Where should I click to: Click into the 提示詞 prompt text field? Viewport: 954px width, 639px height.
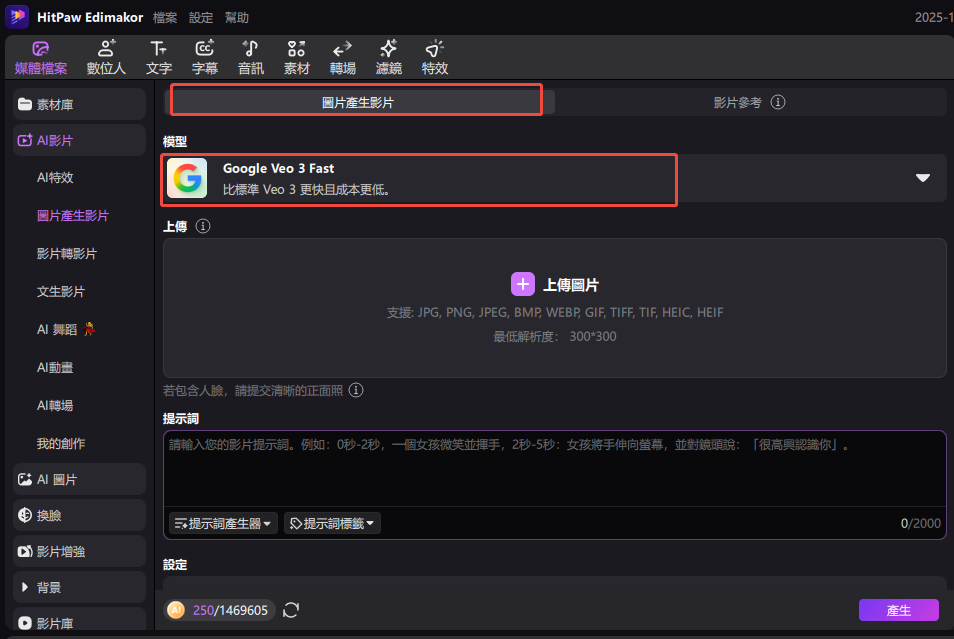coord(554,470)
